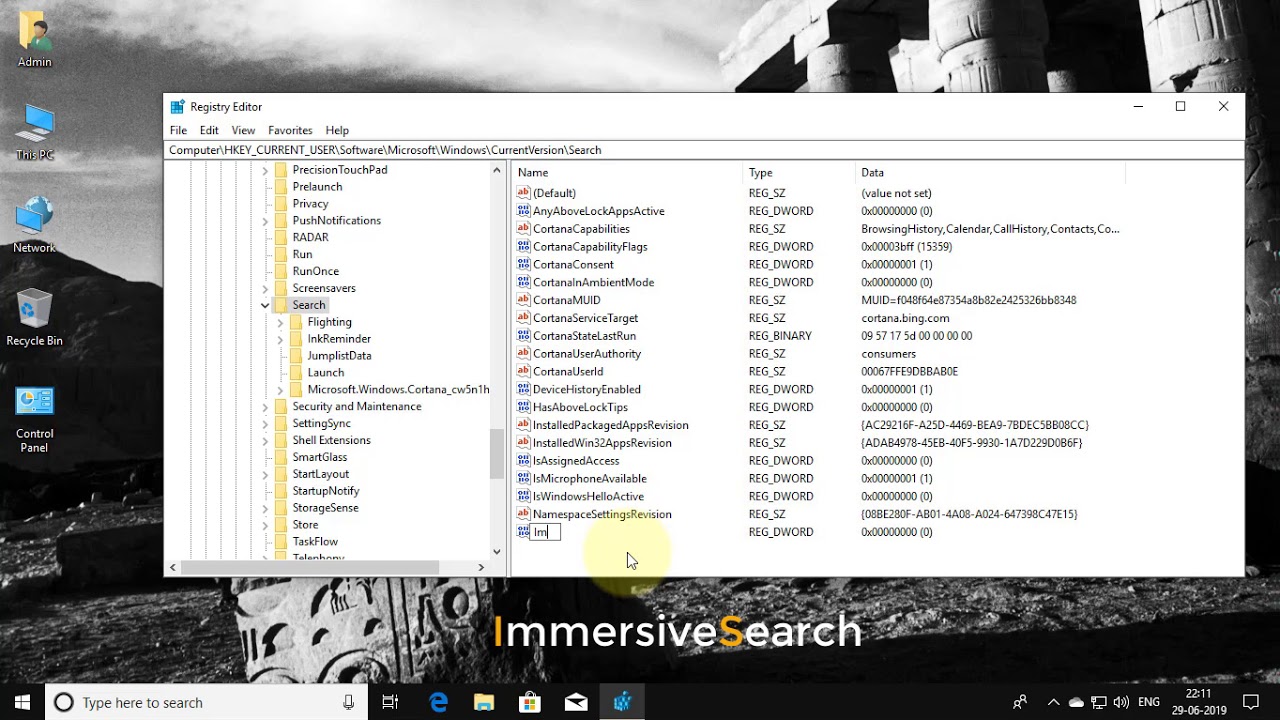Click the Registry Editor title bar icon
This screenshot has width=1280, height=720.
click(177, 107)
